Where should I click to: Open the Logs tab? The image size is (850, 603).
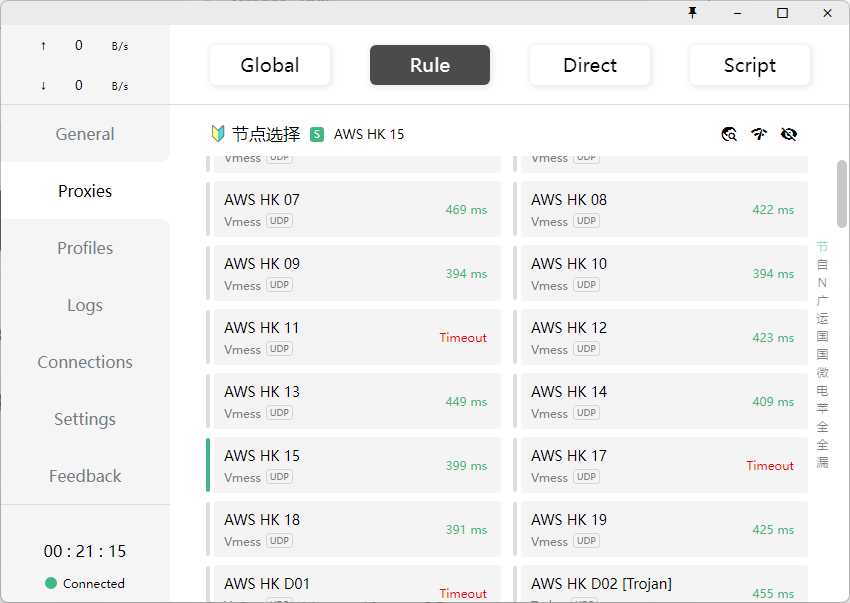pos(85,305)
